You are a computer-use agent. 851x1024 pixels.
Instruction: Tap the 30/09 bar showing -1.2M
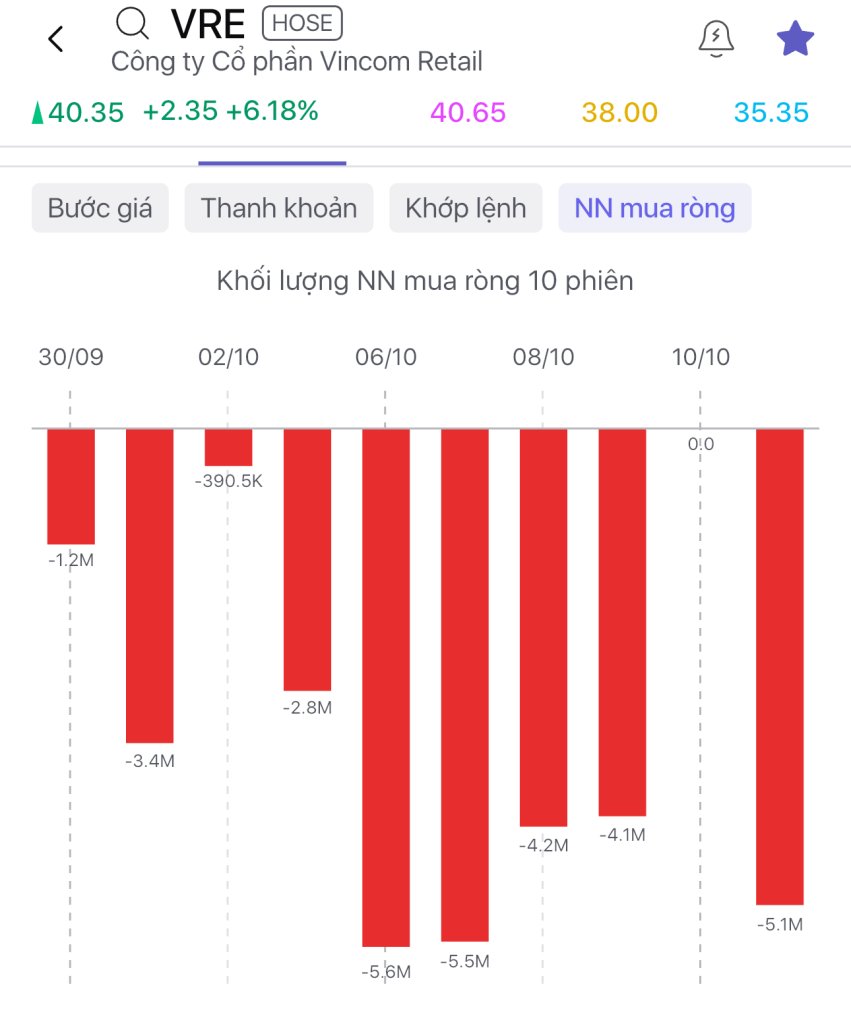pos(71,486)
